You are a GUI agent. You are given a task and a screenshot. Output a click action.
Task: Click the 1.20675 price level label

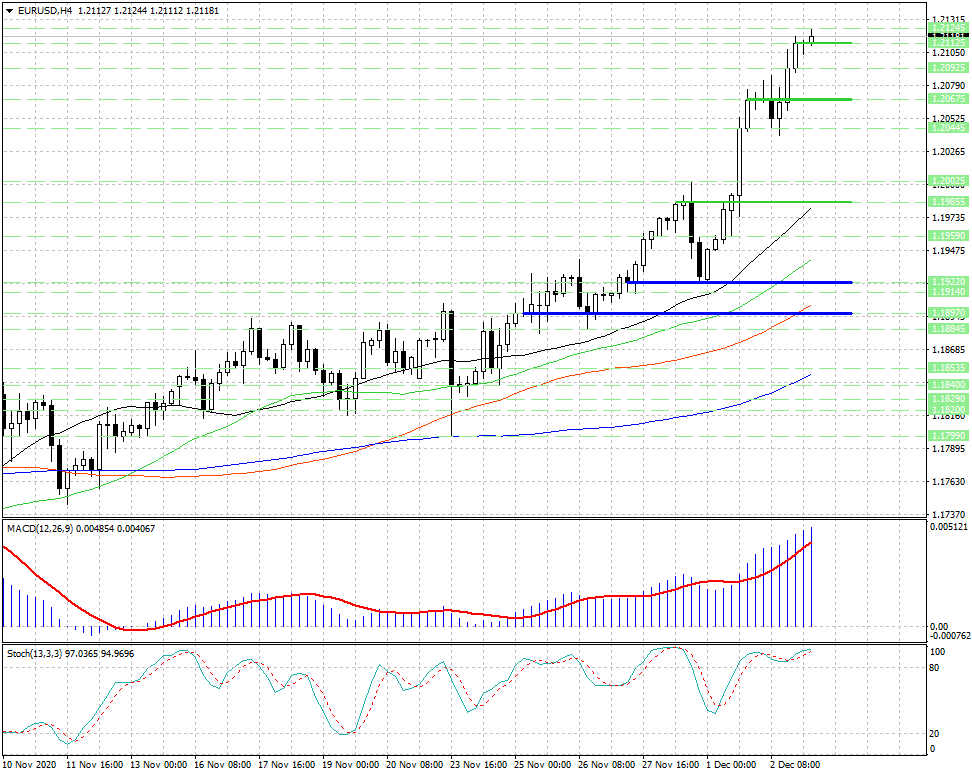pos(948,99)
